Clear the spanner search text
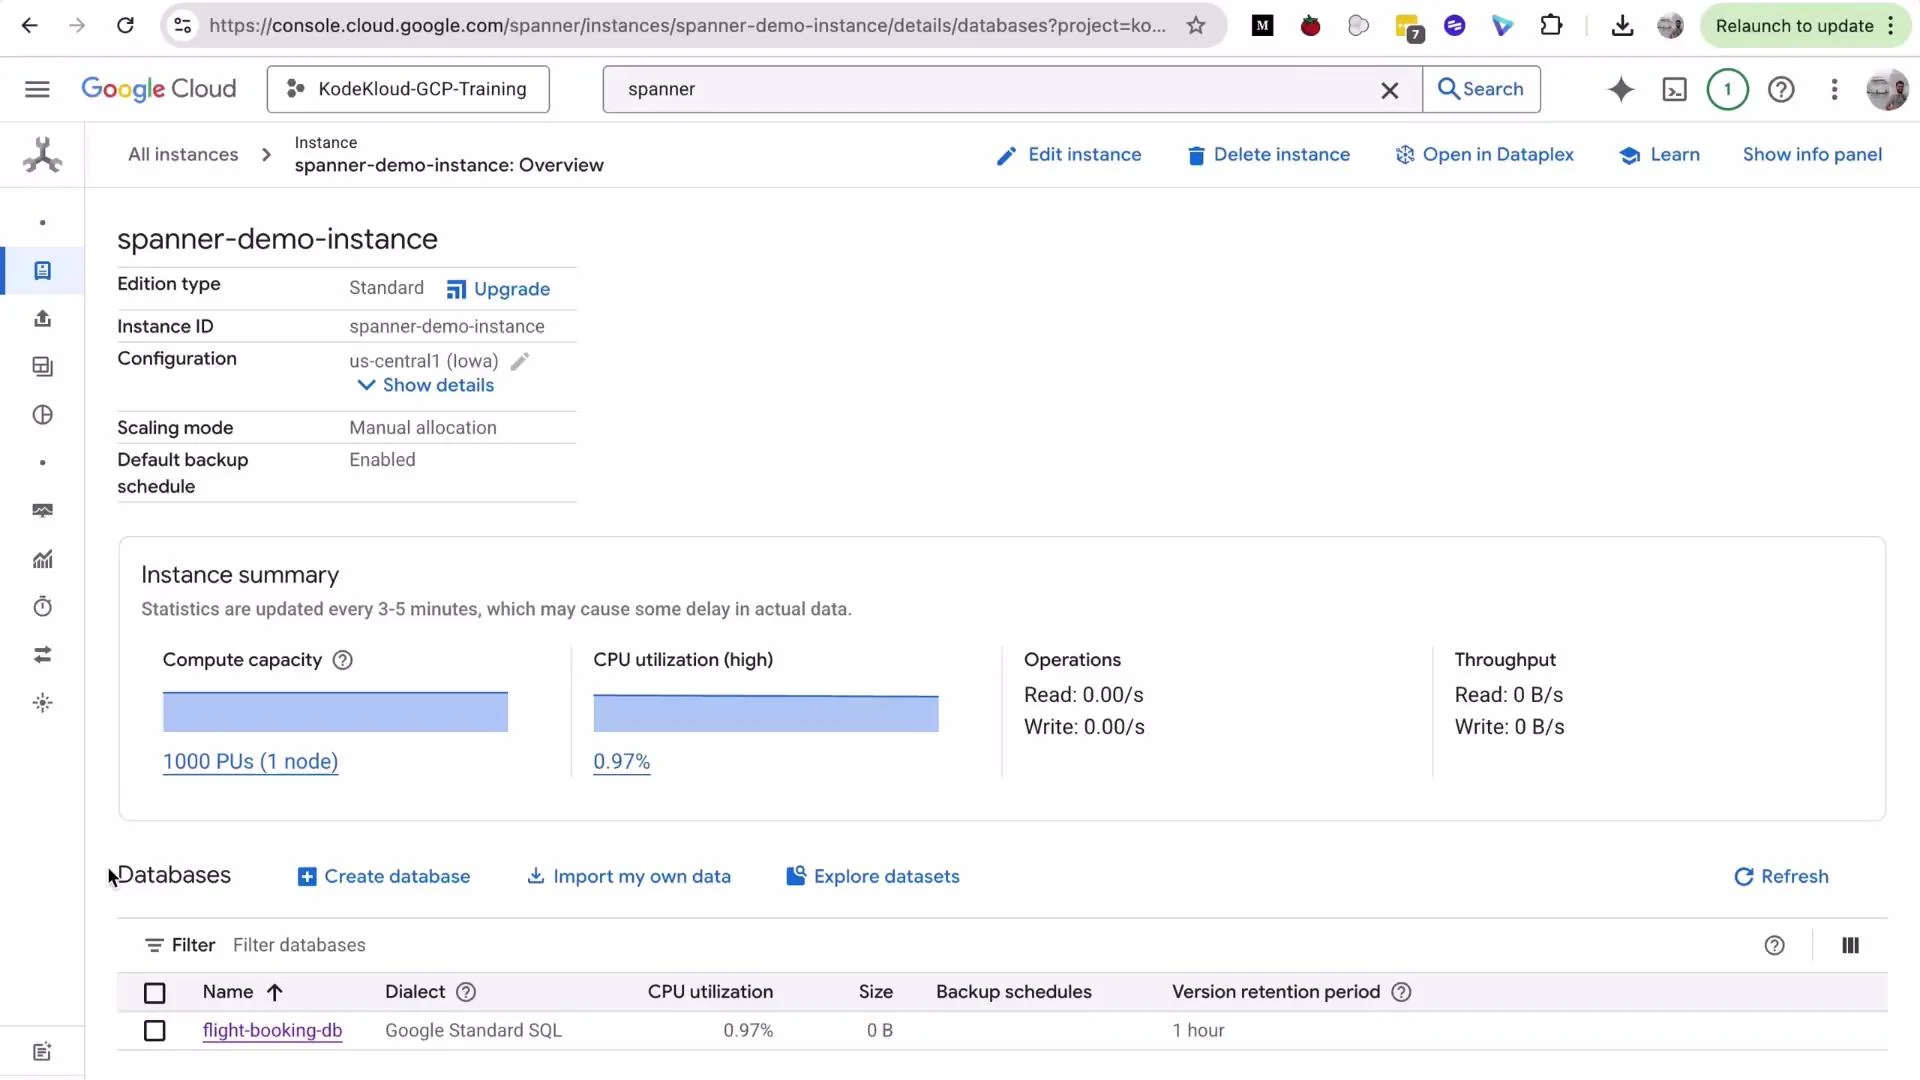The height and width of the screenshot is (1080, 1920). pyautogui.click(x=1389, y=90)
